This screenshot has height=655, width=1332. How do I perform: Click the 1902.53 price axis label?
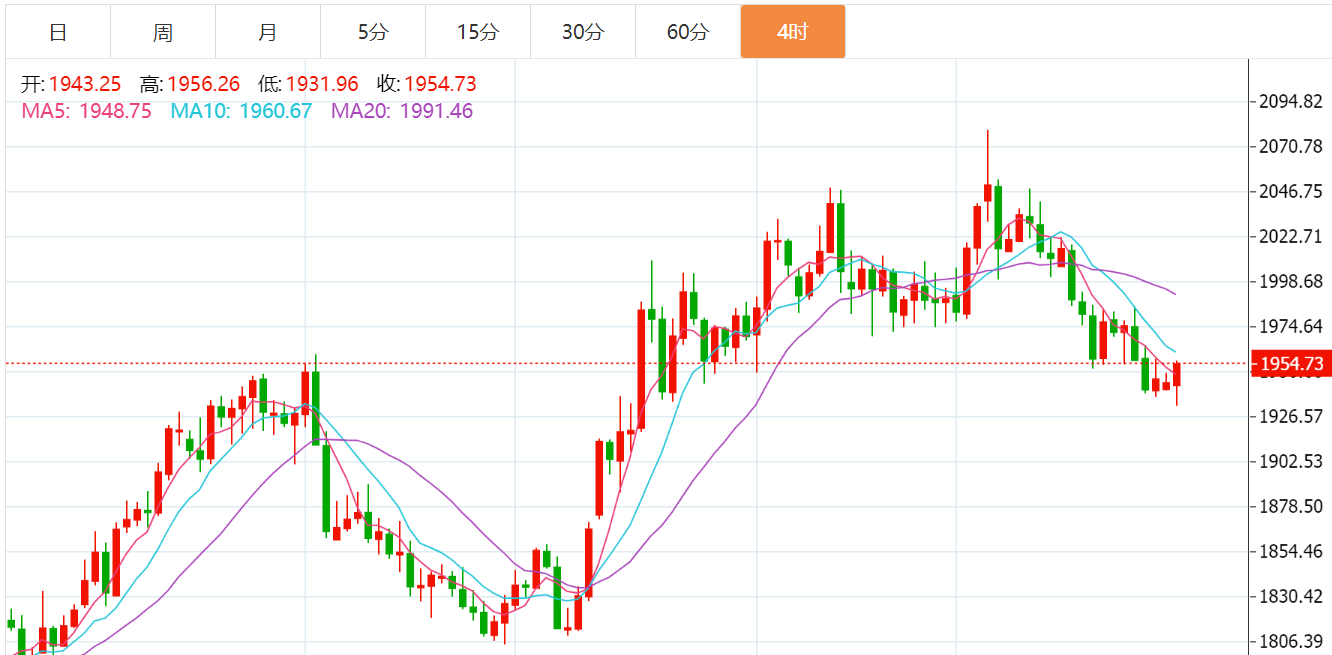pos(1291,461)
